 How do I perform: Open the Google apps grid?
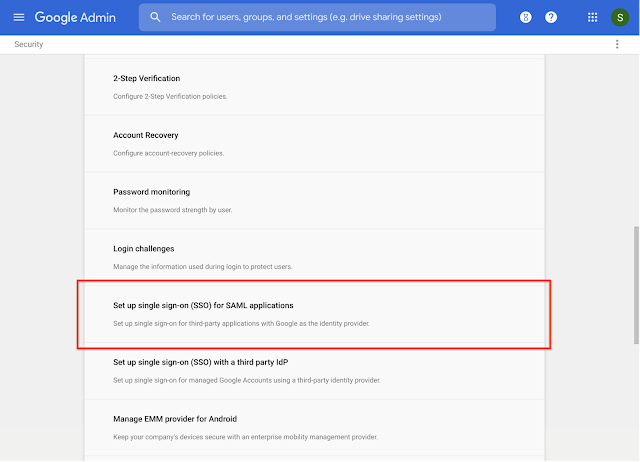[592, 17]
